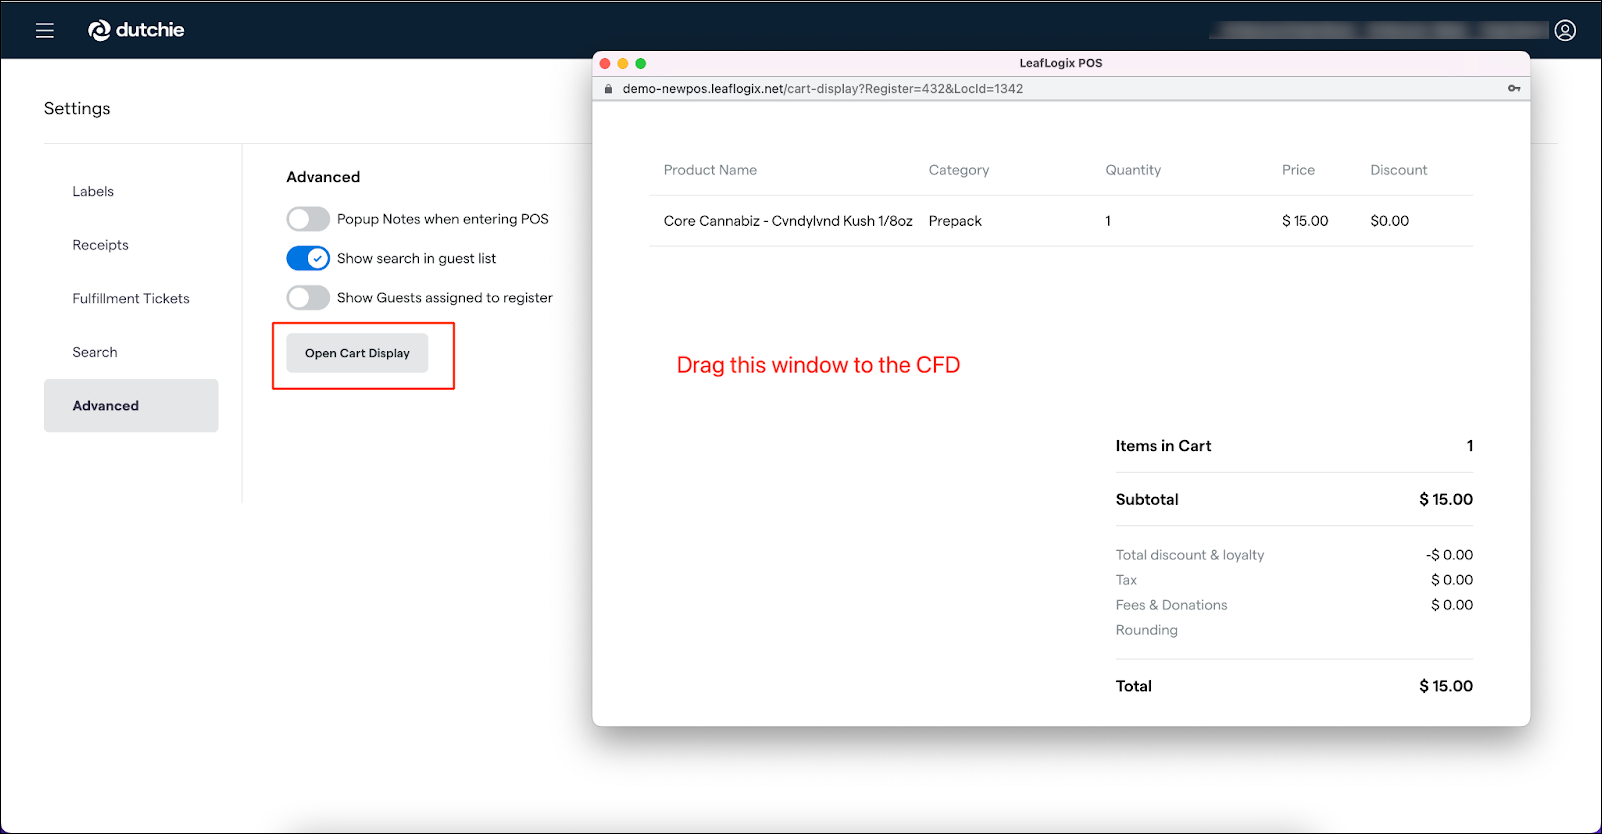Viewport: 1602px width, 834px height.
Task: Disable Show search in guest list
Action: coord(308,258)
